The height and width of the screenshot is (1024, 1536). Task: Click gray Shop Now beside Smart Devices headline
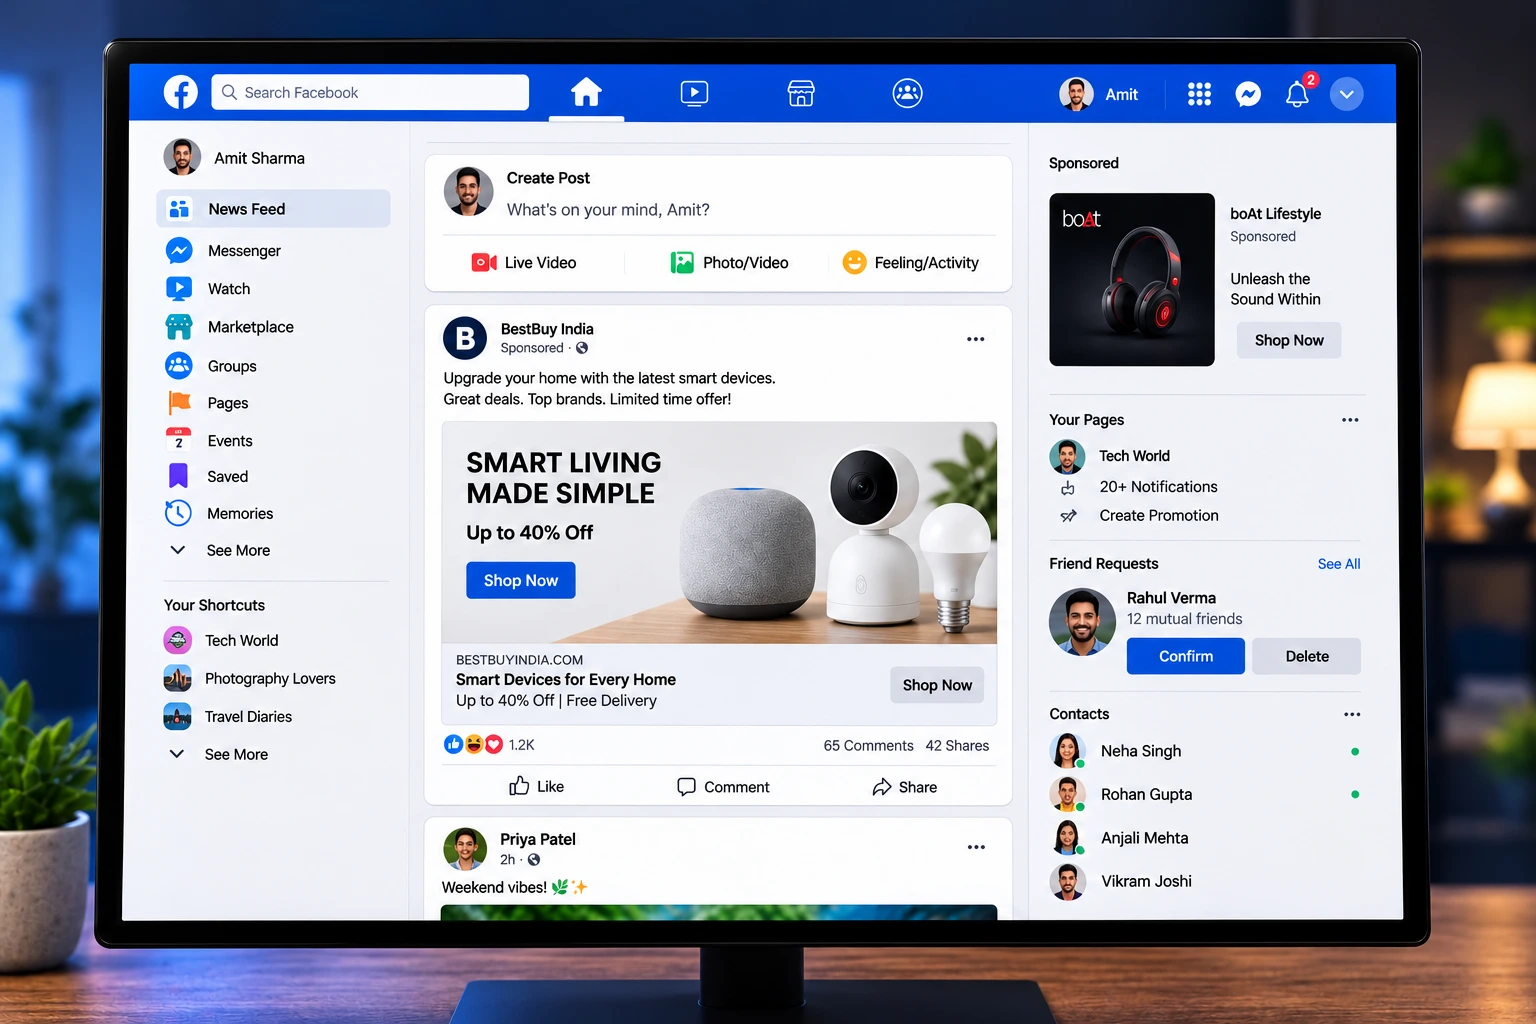coord(937,685)
